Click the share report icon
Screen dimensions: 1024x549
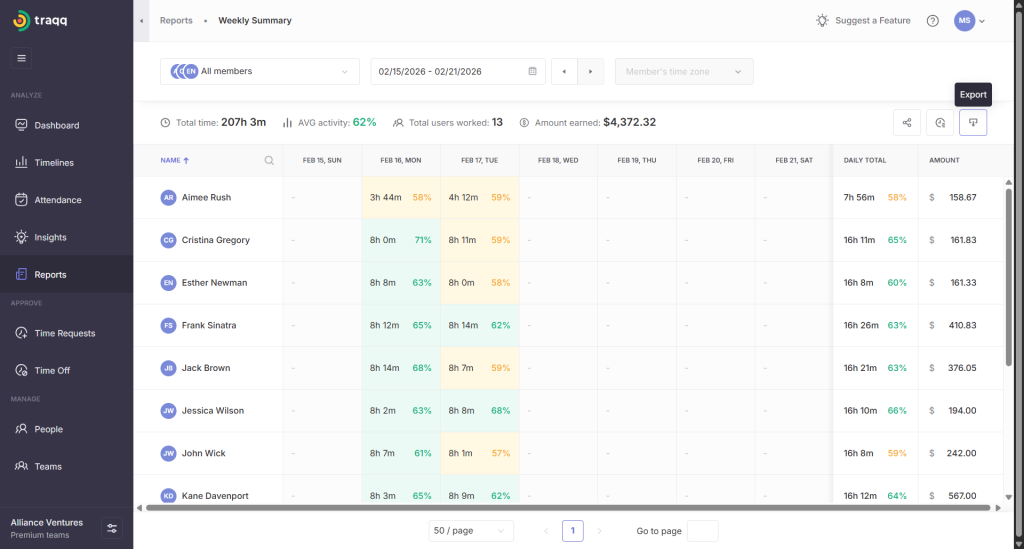click(x=907, y=122)
